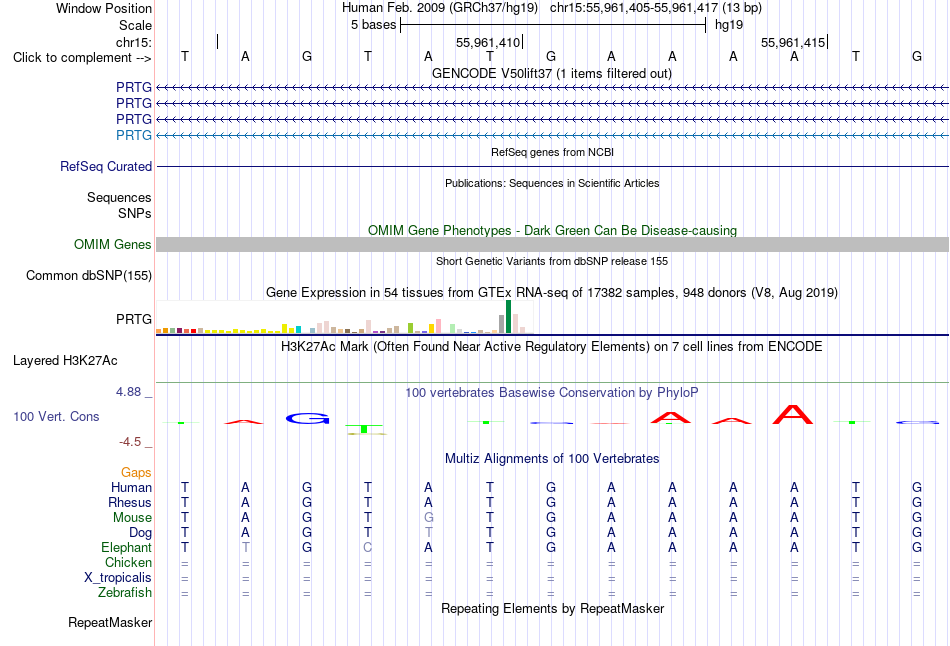Open Publications: Sequences in Scientific Articles title
The height and width of the screenshot is (646, 950).
(x=552, y=183)
